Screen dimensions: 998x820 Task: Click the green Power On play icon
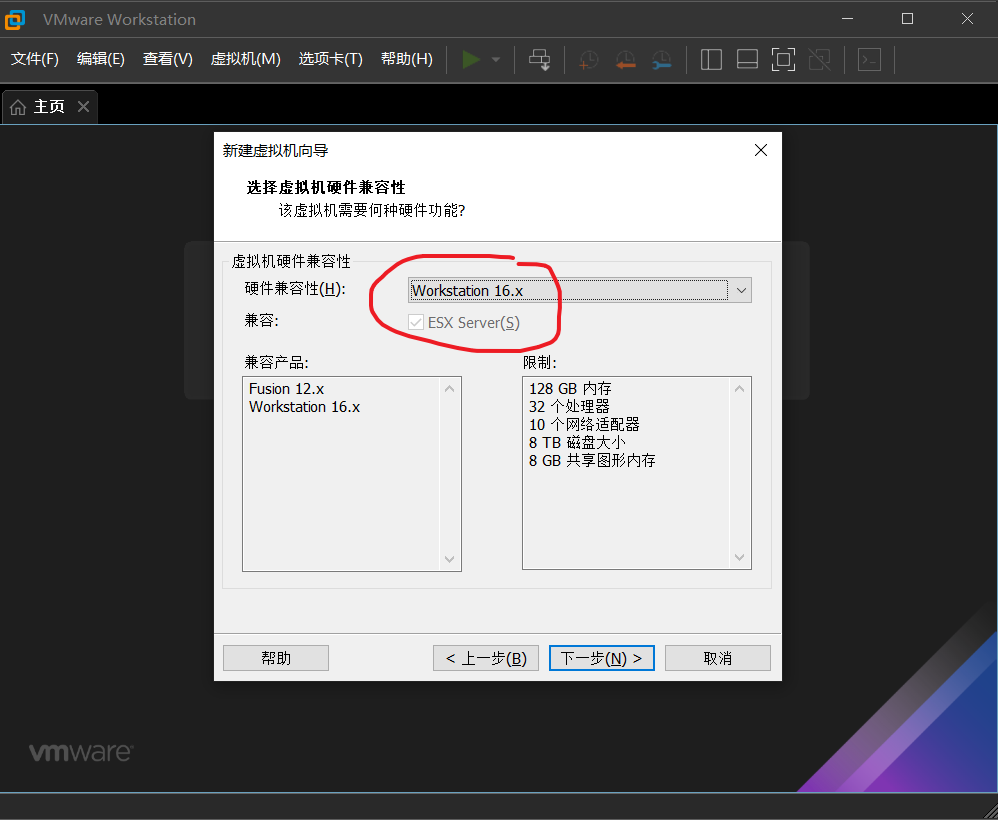pyautogui.click(x=471, y=60)
